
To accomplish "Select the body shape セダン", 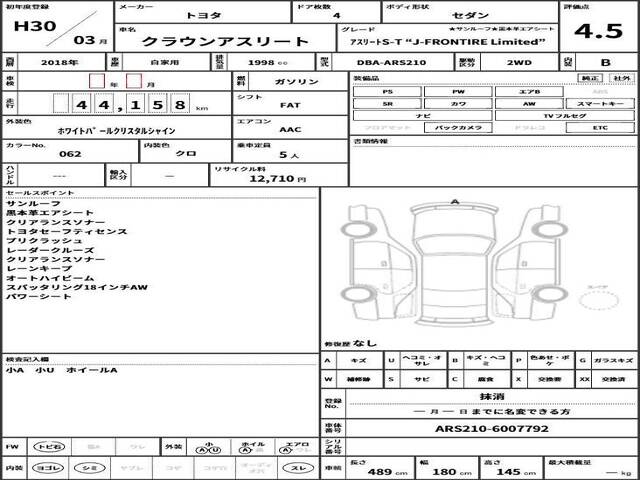I will click(470, 16).
